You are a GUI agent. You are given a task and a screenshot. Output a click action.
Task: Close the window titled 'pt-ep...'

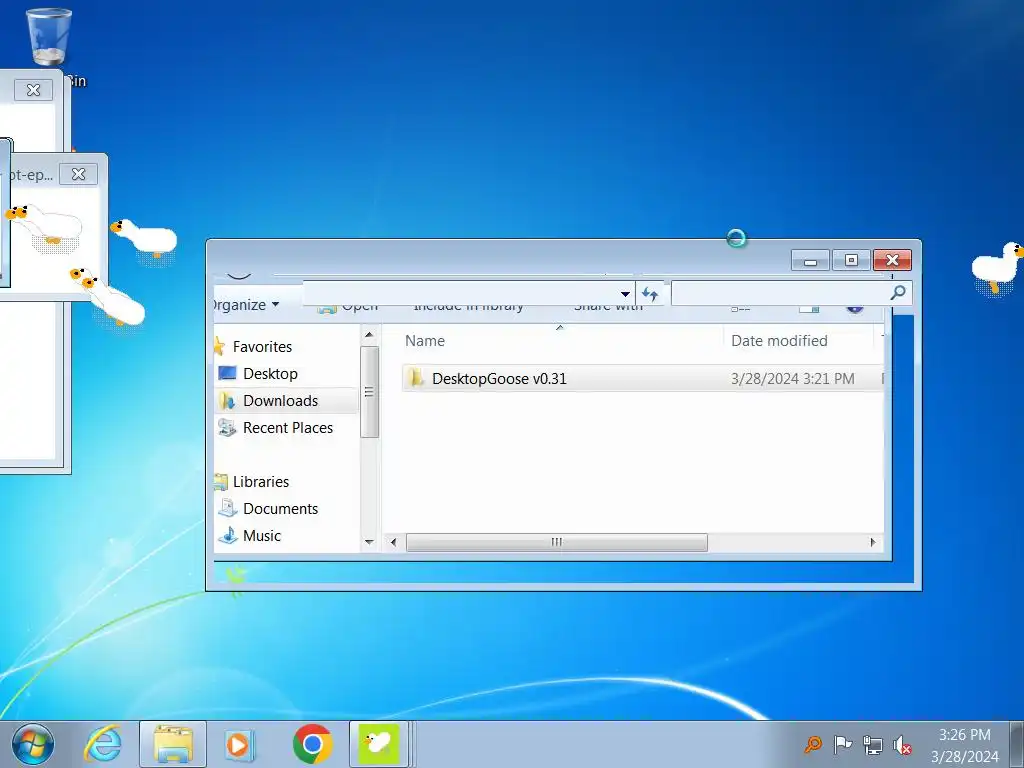[x=78, y=174]
